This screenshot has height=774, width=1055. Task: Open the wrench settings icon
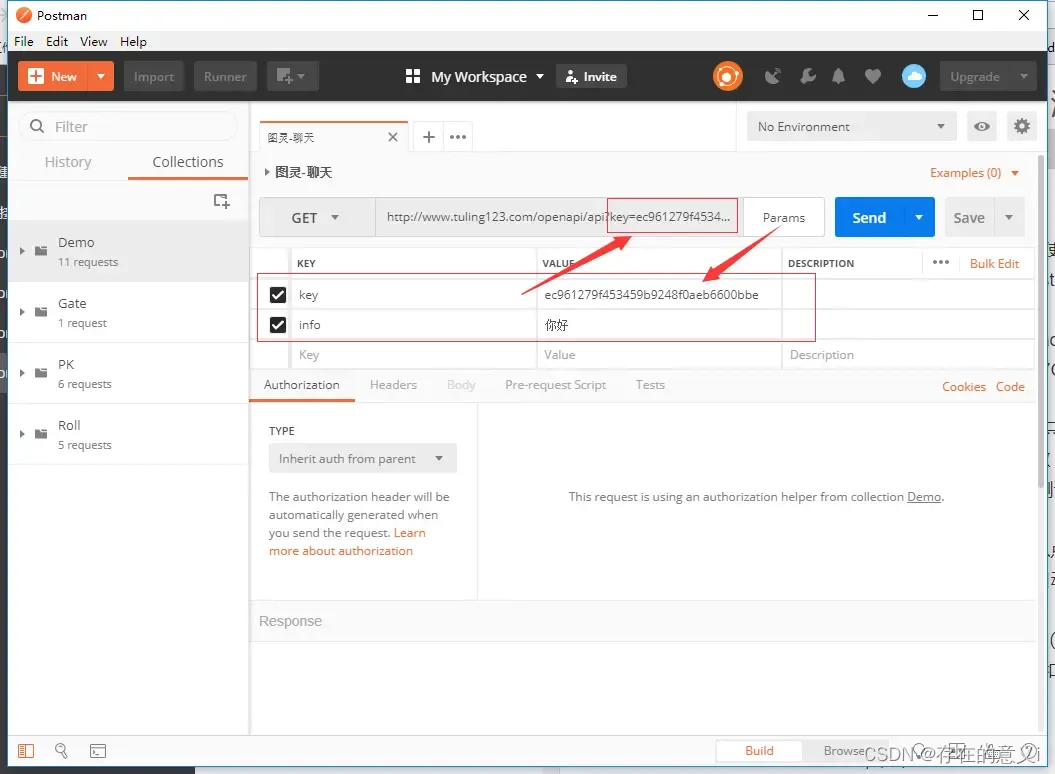click(x=807, y=76)
